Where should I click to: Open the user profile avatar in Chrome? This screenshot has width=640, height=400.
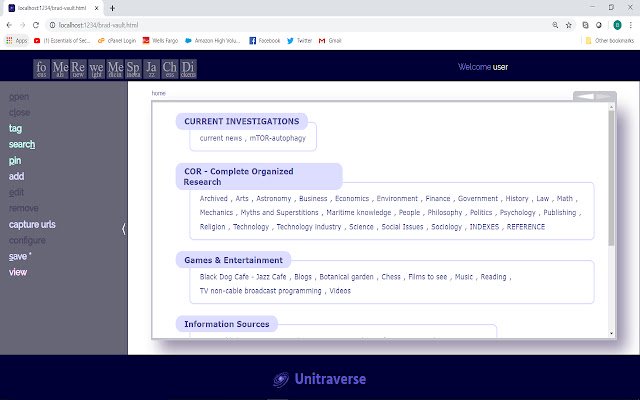(x=617, y=25)
